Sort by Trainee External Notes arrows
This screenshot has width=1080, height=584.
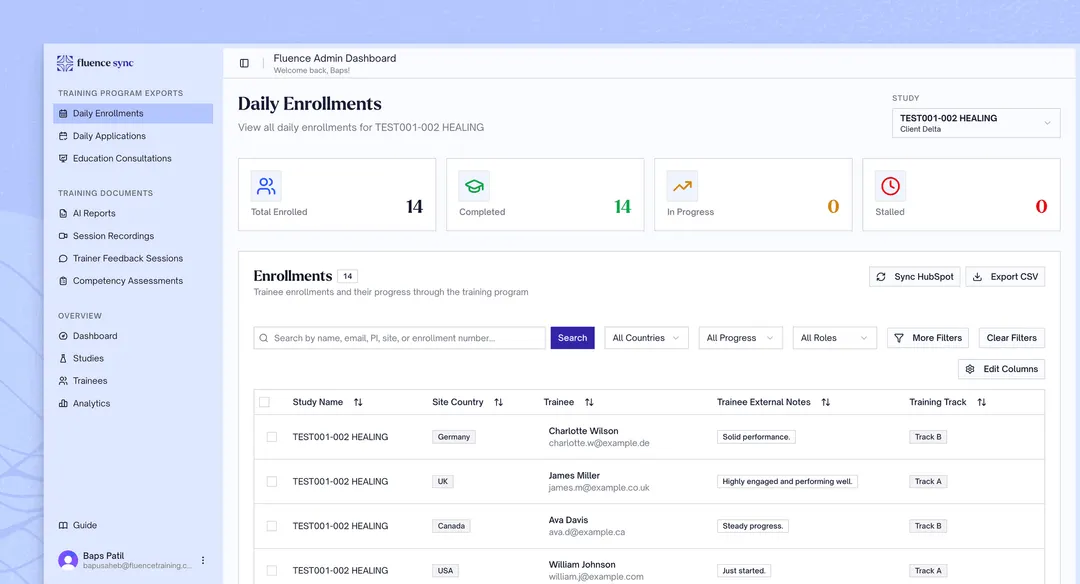pyautogui.click(x=825, y=402)
